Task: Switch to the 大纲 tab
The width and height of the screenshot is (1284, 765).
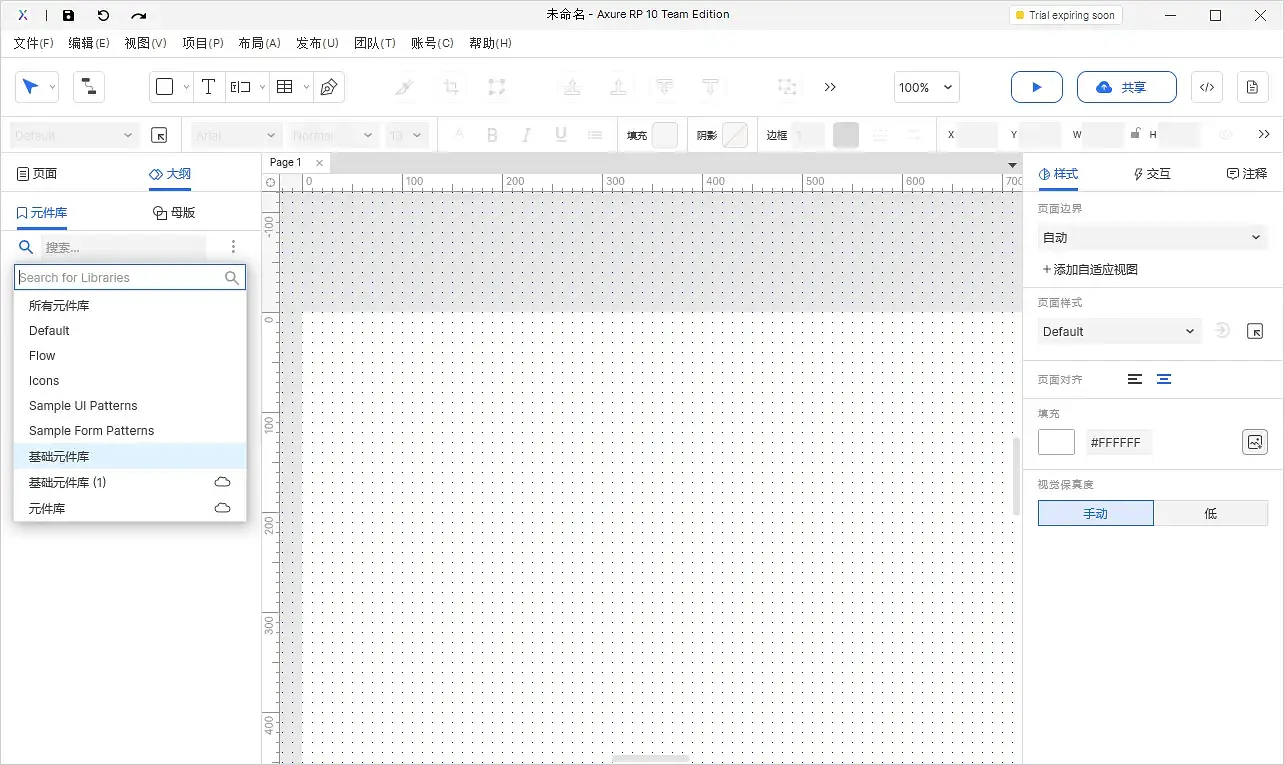Action: (x=170, y=172)
